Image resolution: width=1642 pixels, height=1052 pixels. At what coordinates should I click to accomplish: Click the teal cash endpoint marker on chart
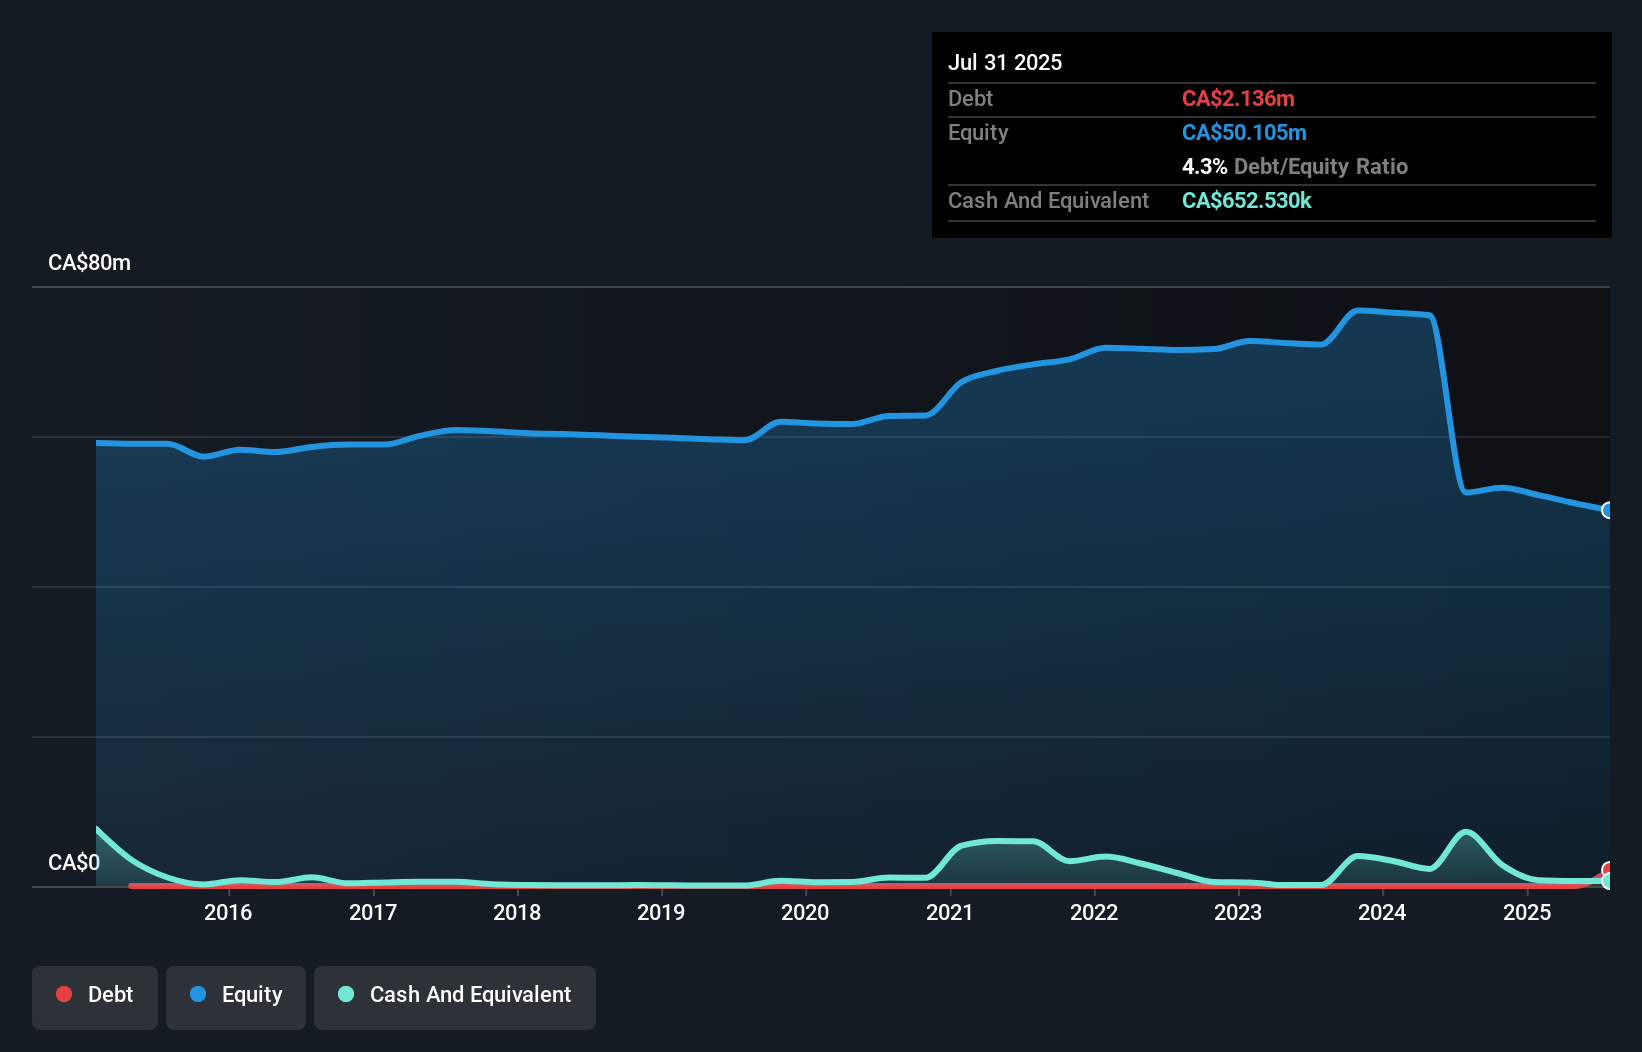point(1608,883)
